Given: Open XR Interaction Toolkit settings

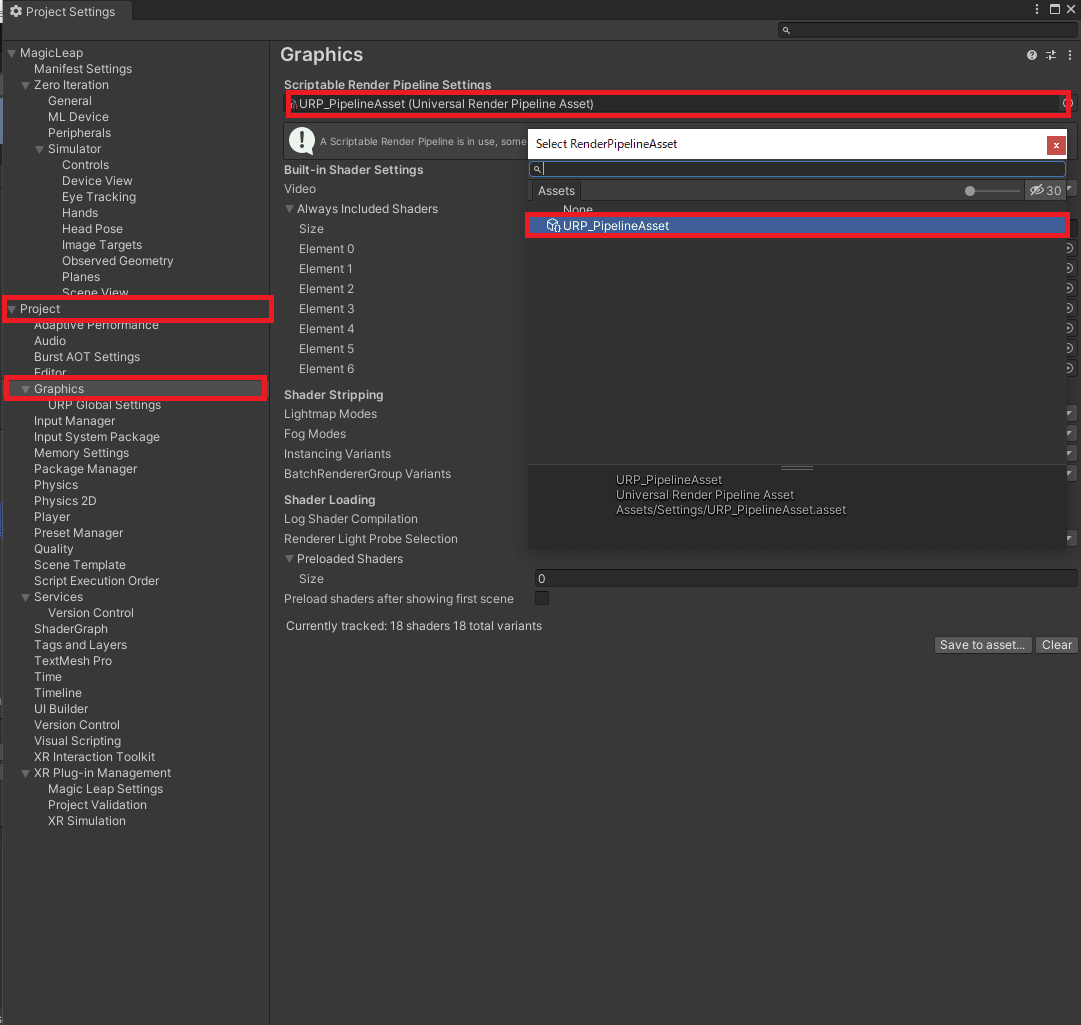Looking at the screenshot, I should (94, 757).
